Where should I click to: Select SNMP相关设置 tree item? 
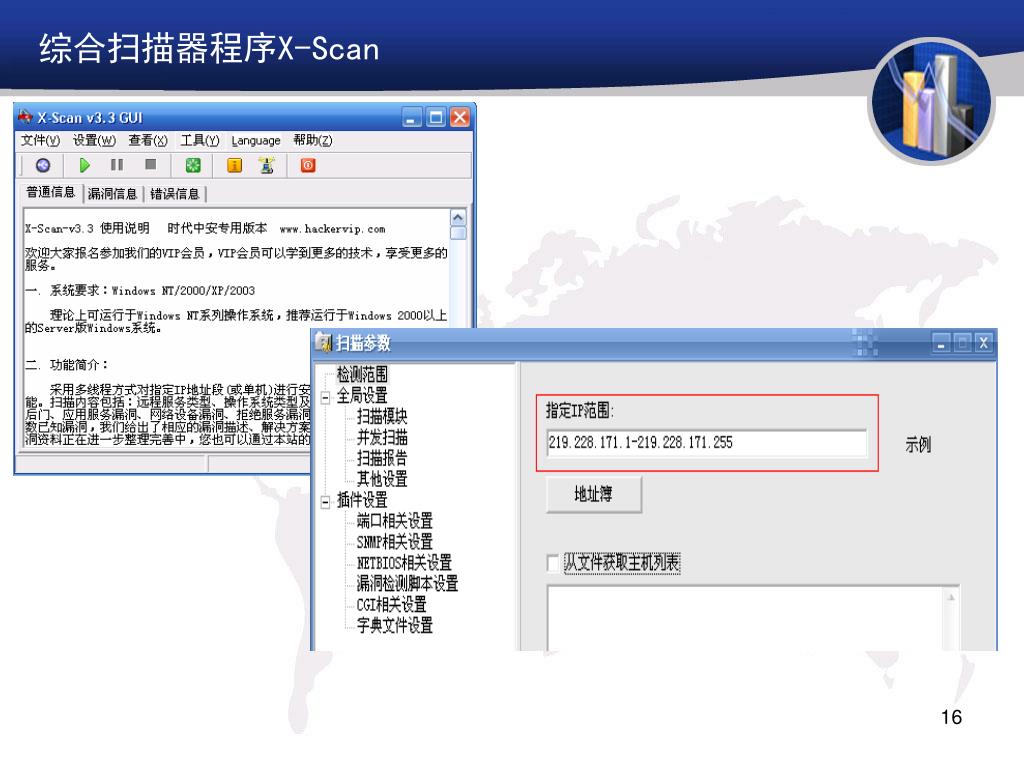(x=394, y=541)
